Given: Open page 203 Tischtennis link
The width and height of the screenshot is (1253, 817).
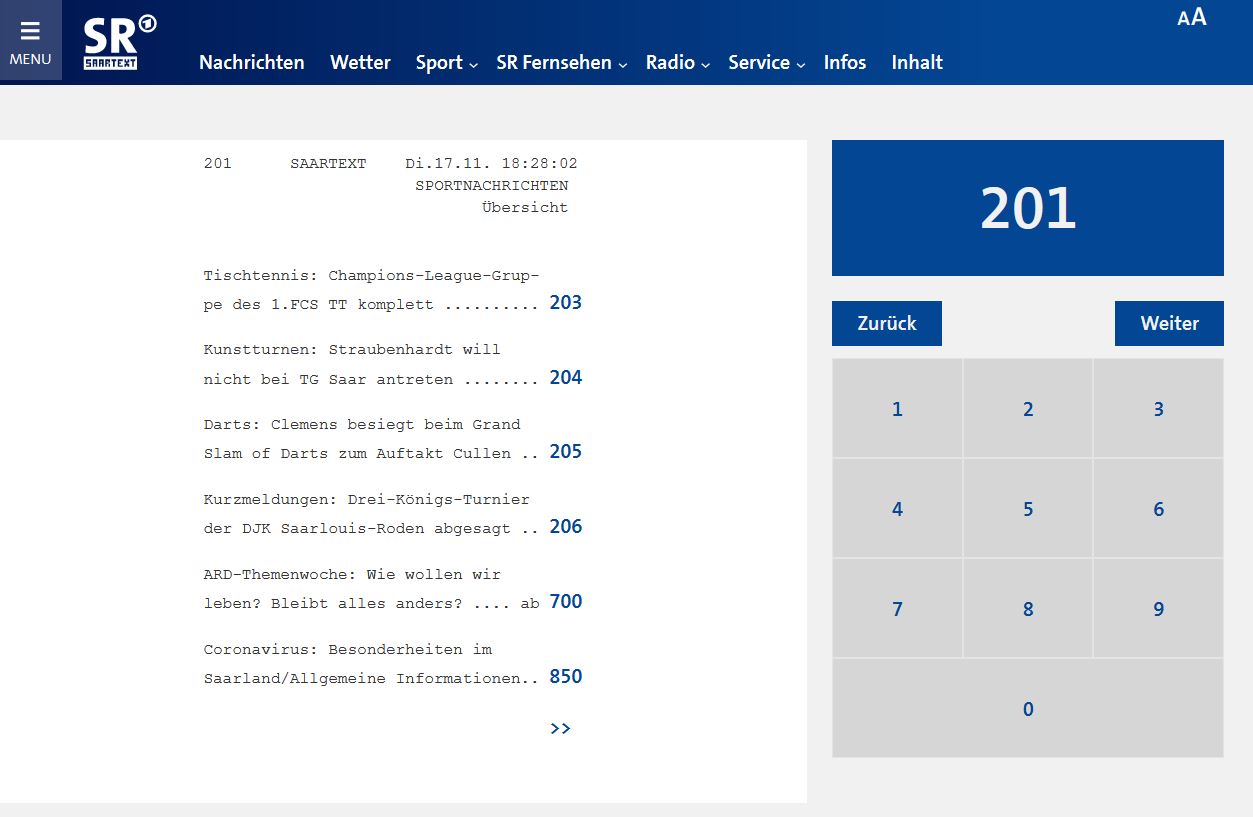Looking at the screenshot, I should 565,303.
